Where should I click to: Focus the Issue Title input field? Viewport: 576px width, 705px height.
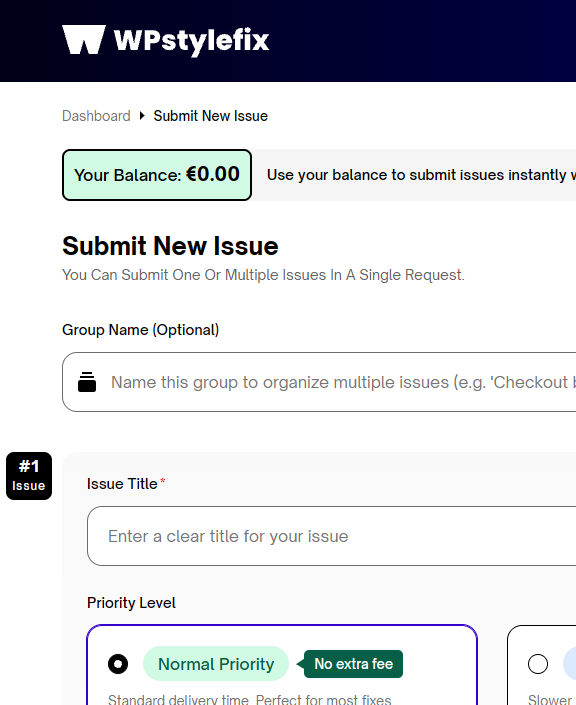[x=332, y=536]
